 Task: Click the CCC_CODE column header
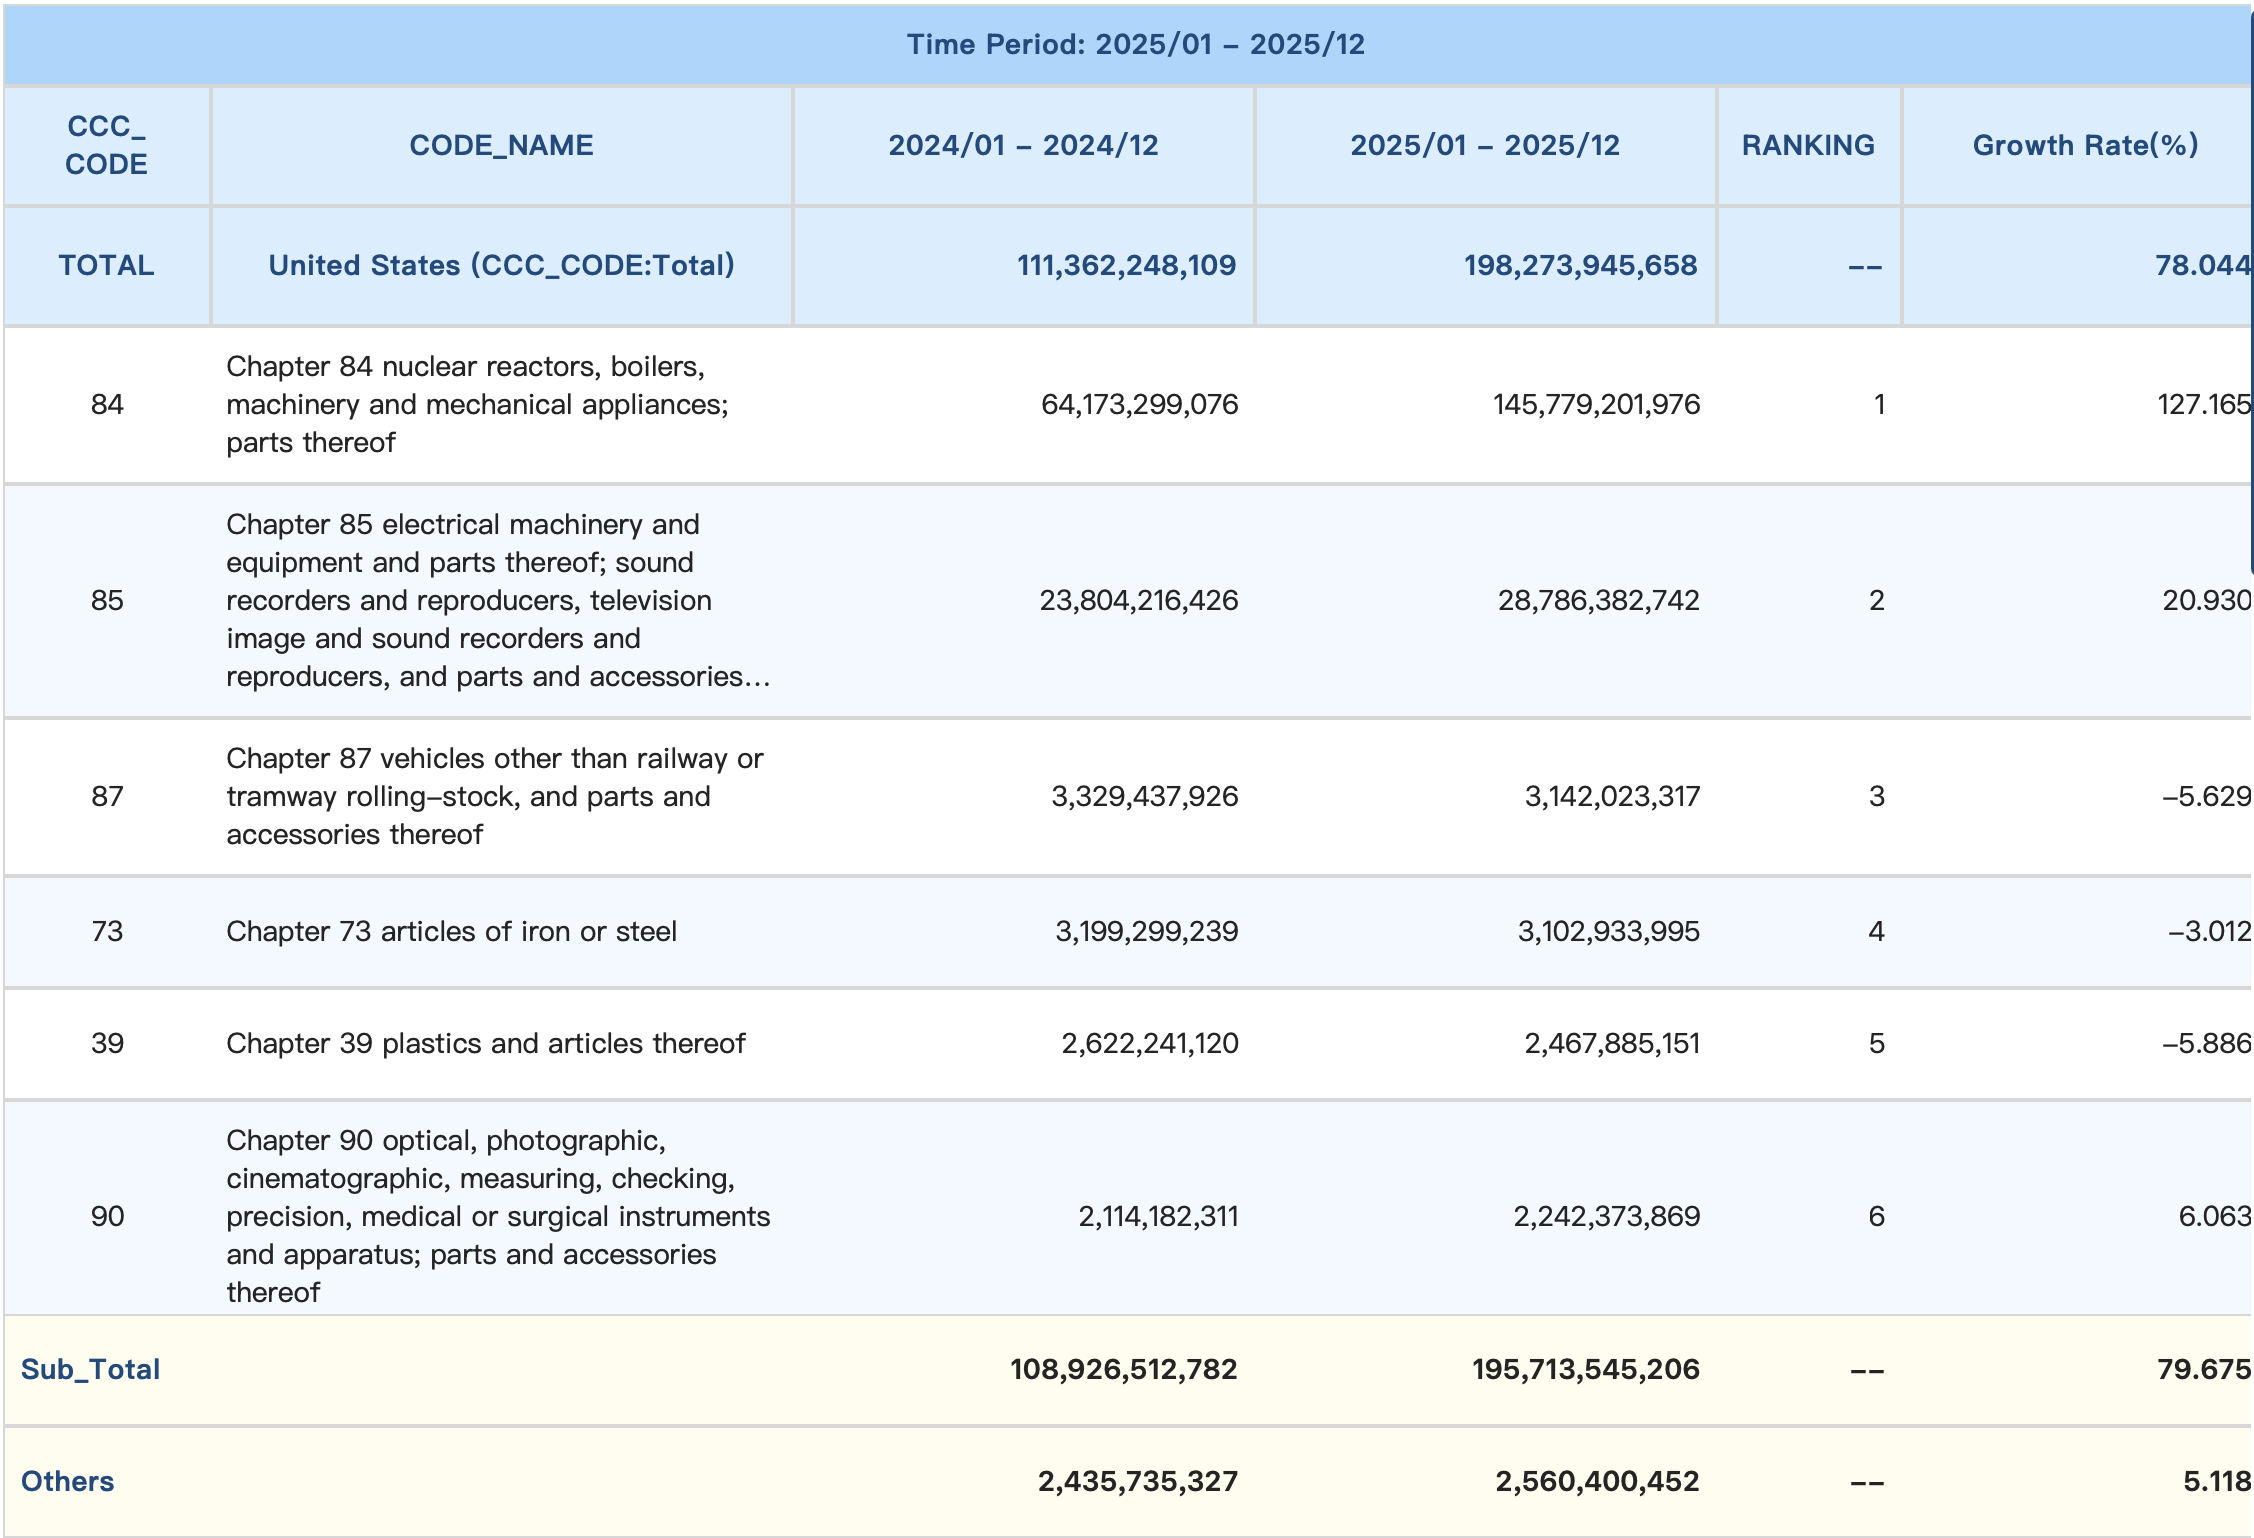click(106, 145)
